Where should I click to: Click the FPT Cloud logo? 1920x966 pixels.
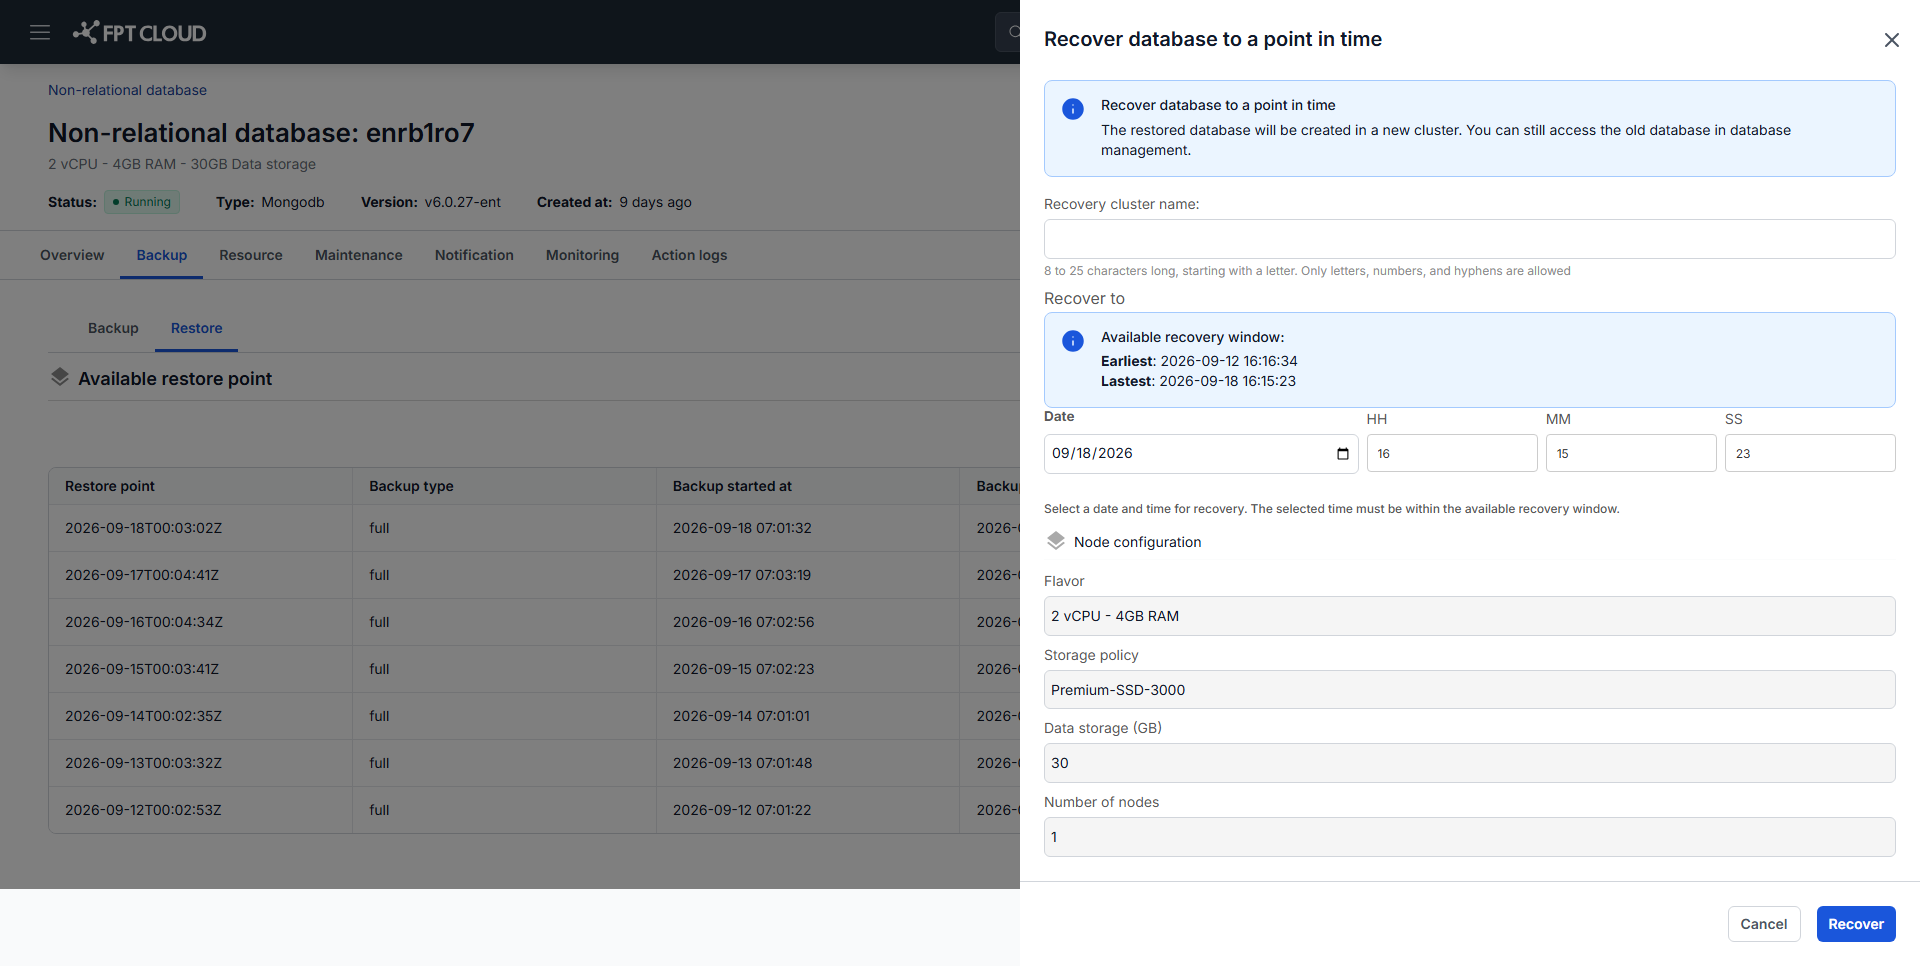(139, 32)
